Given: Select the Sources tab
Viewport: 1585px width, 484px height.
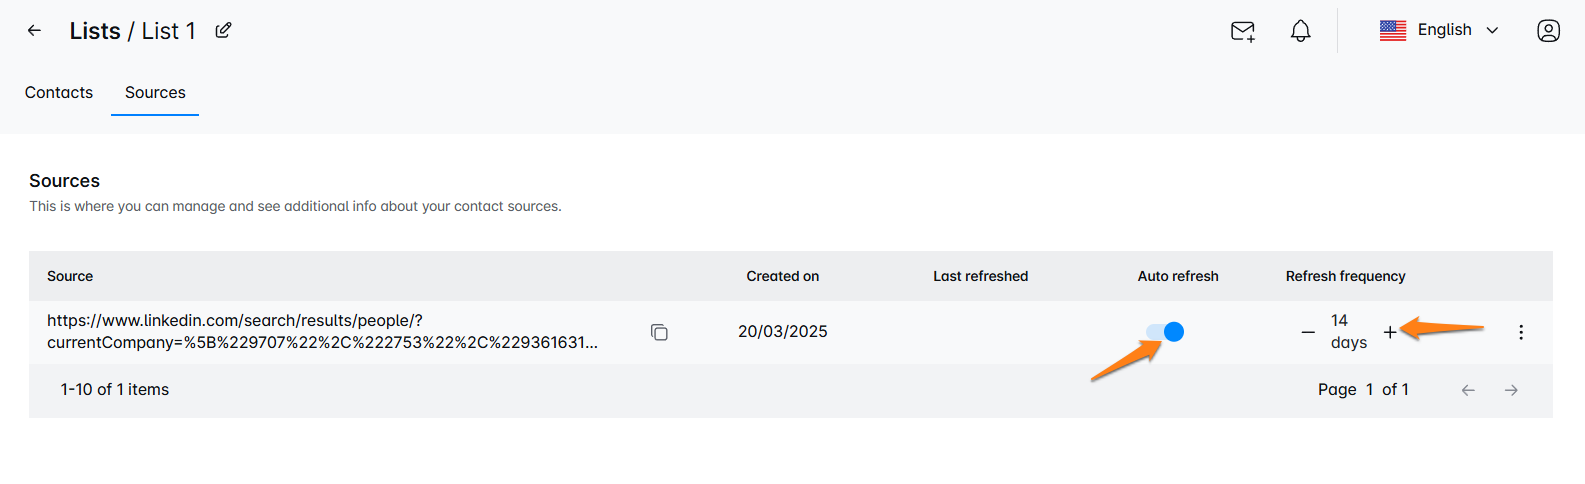Looking at the screenshot, I should [x=155, y=92].
